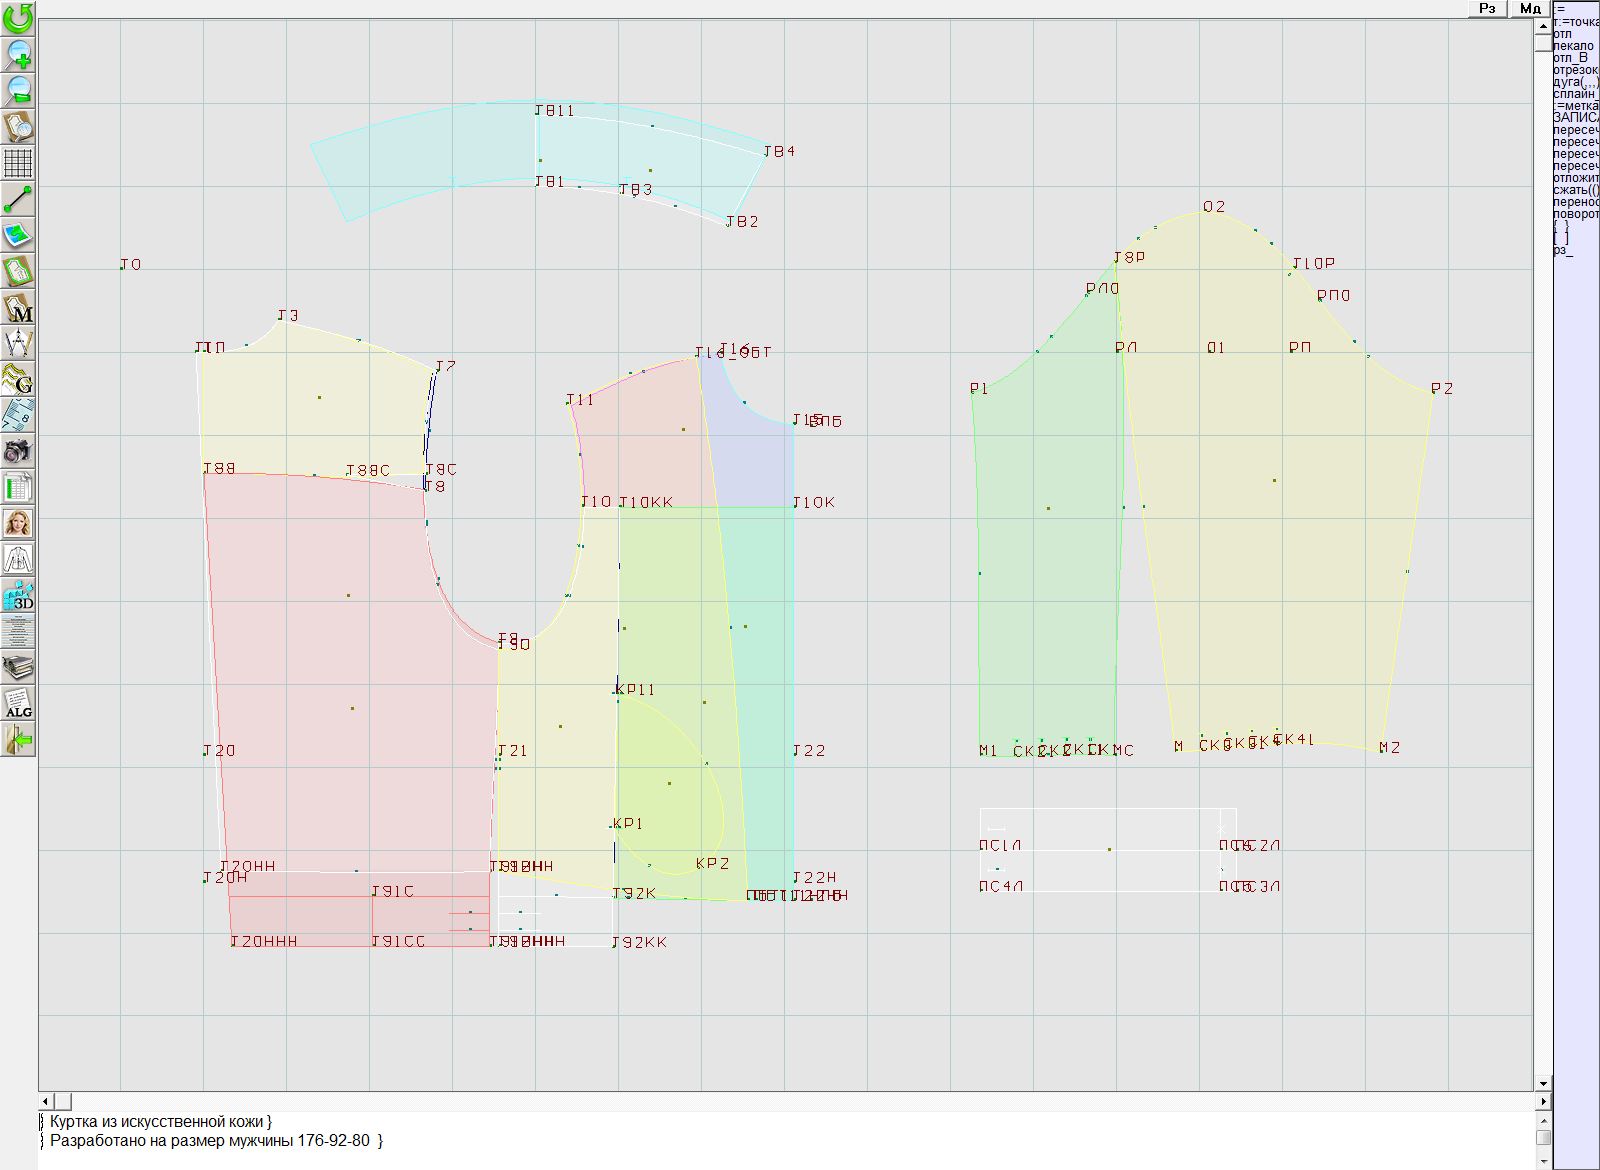Select the line segment tool
Screen dimensions: 1600x1170
coord(18,199)
